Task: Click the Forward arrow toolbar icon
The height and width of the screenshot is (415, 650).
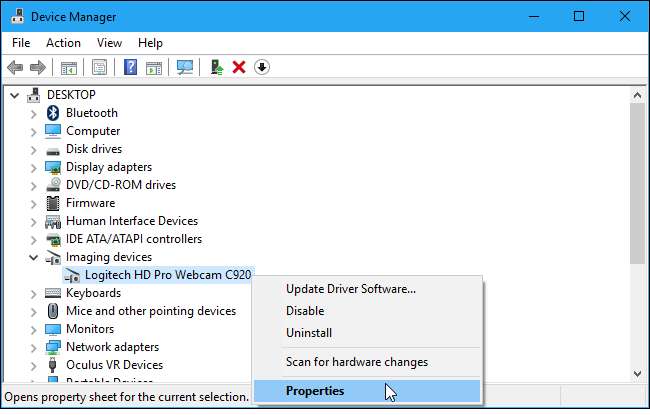Action: click(38, 67)
